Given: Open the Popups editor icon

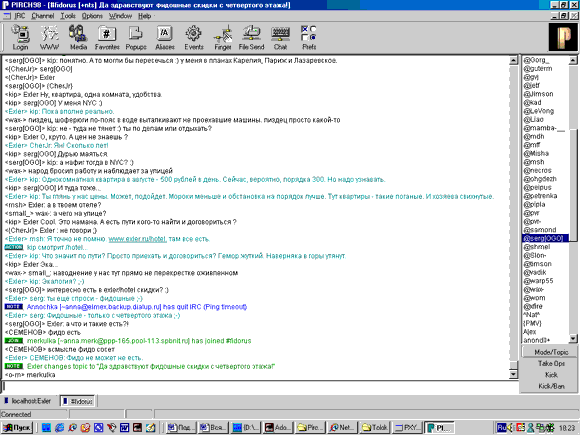Looking at the screenshot, I should (x=136, y=37).
